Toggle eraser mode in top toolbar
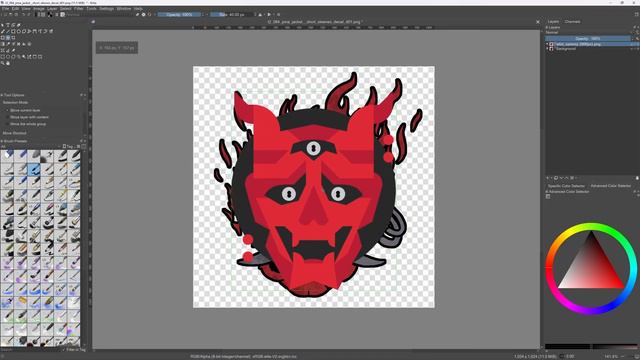 pos(138,14)
